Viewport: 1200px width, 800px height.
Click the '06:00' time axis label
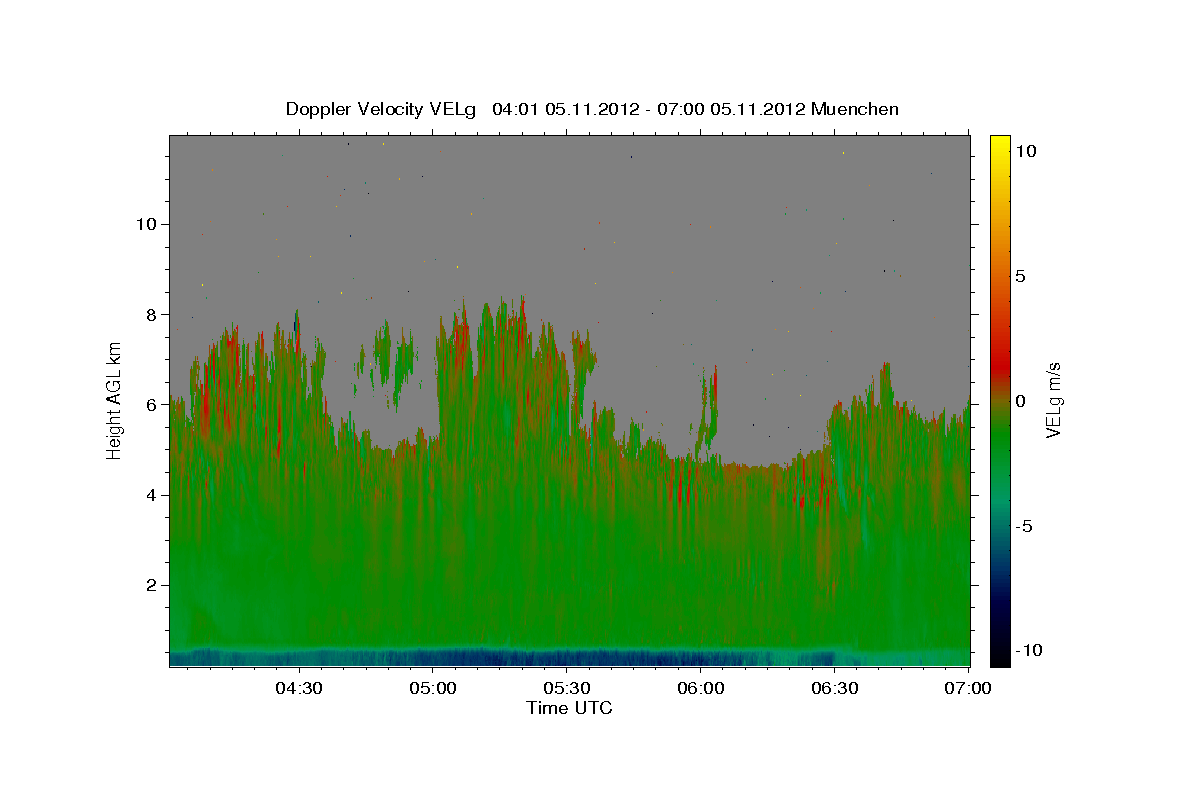(700, 688)
